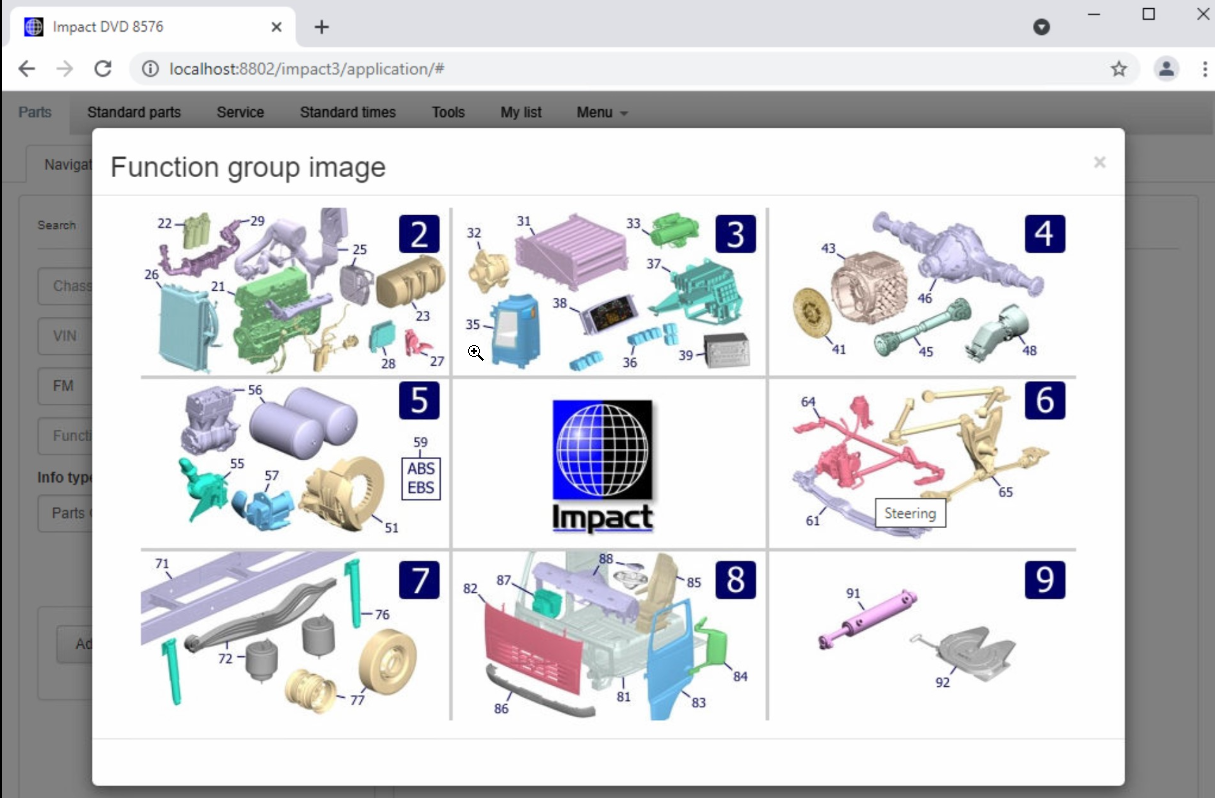Image resolution: width=1215 pixels, height=798 pixels.
Task: Select the miscellaneous group 9 image
Action: pyautogui.click(x=921, y=635)
